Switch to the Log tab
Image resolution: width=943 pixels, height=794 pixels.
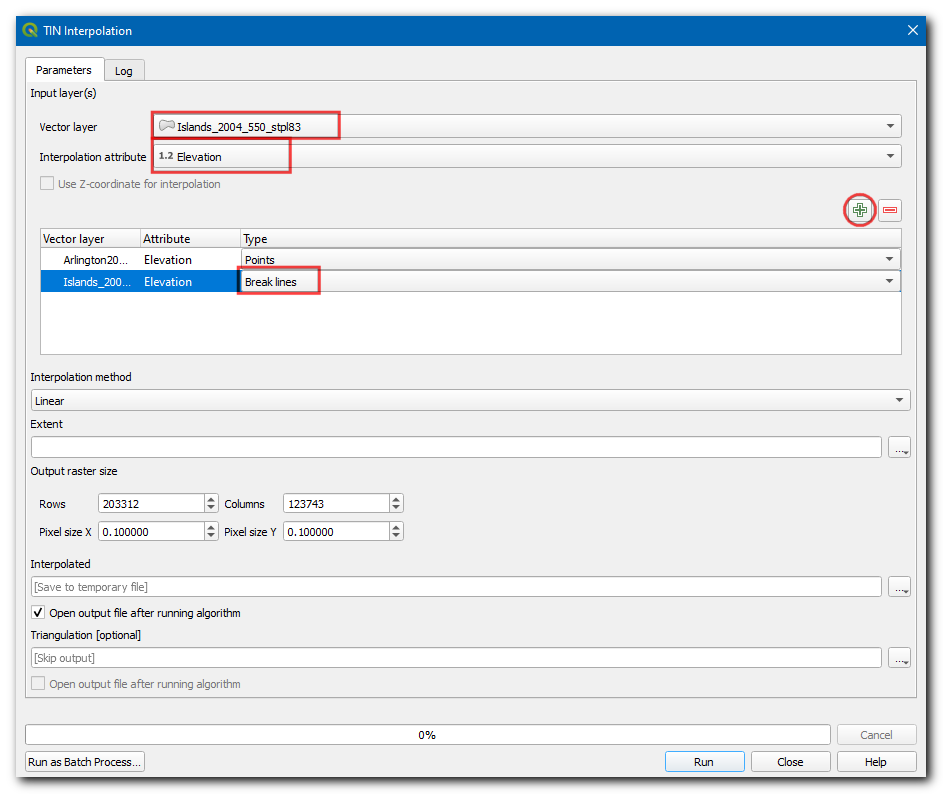pyautogui.click(x=123, y=71)
